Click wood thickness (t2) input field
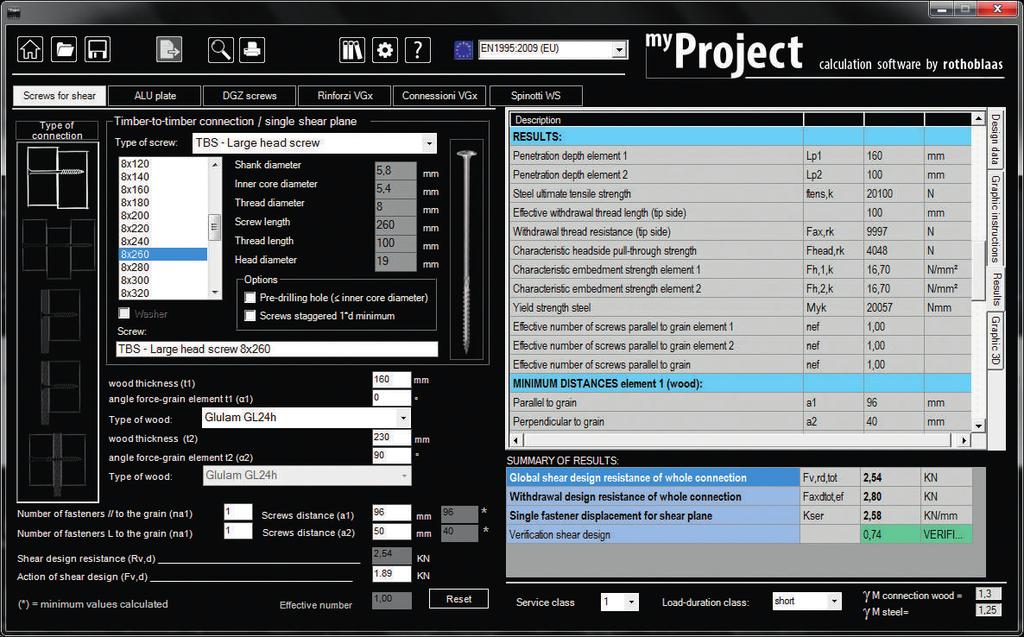The height and width of the screenshot is (637, 1024). 391,437
